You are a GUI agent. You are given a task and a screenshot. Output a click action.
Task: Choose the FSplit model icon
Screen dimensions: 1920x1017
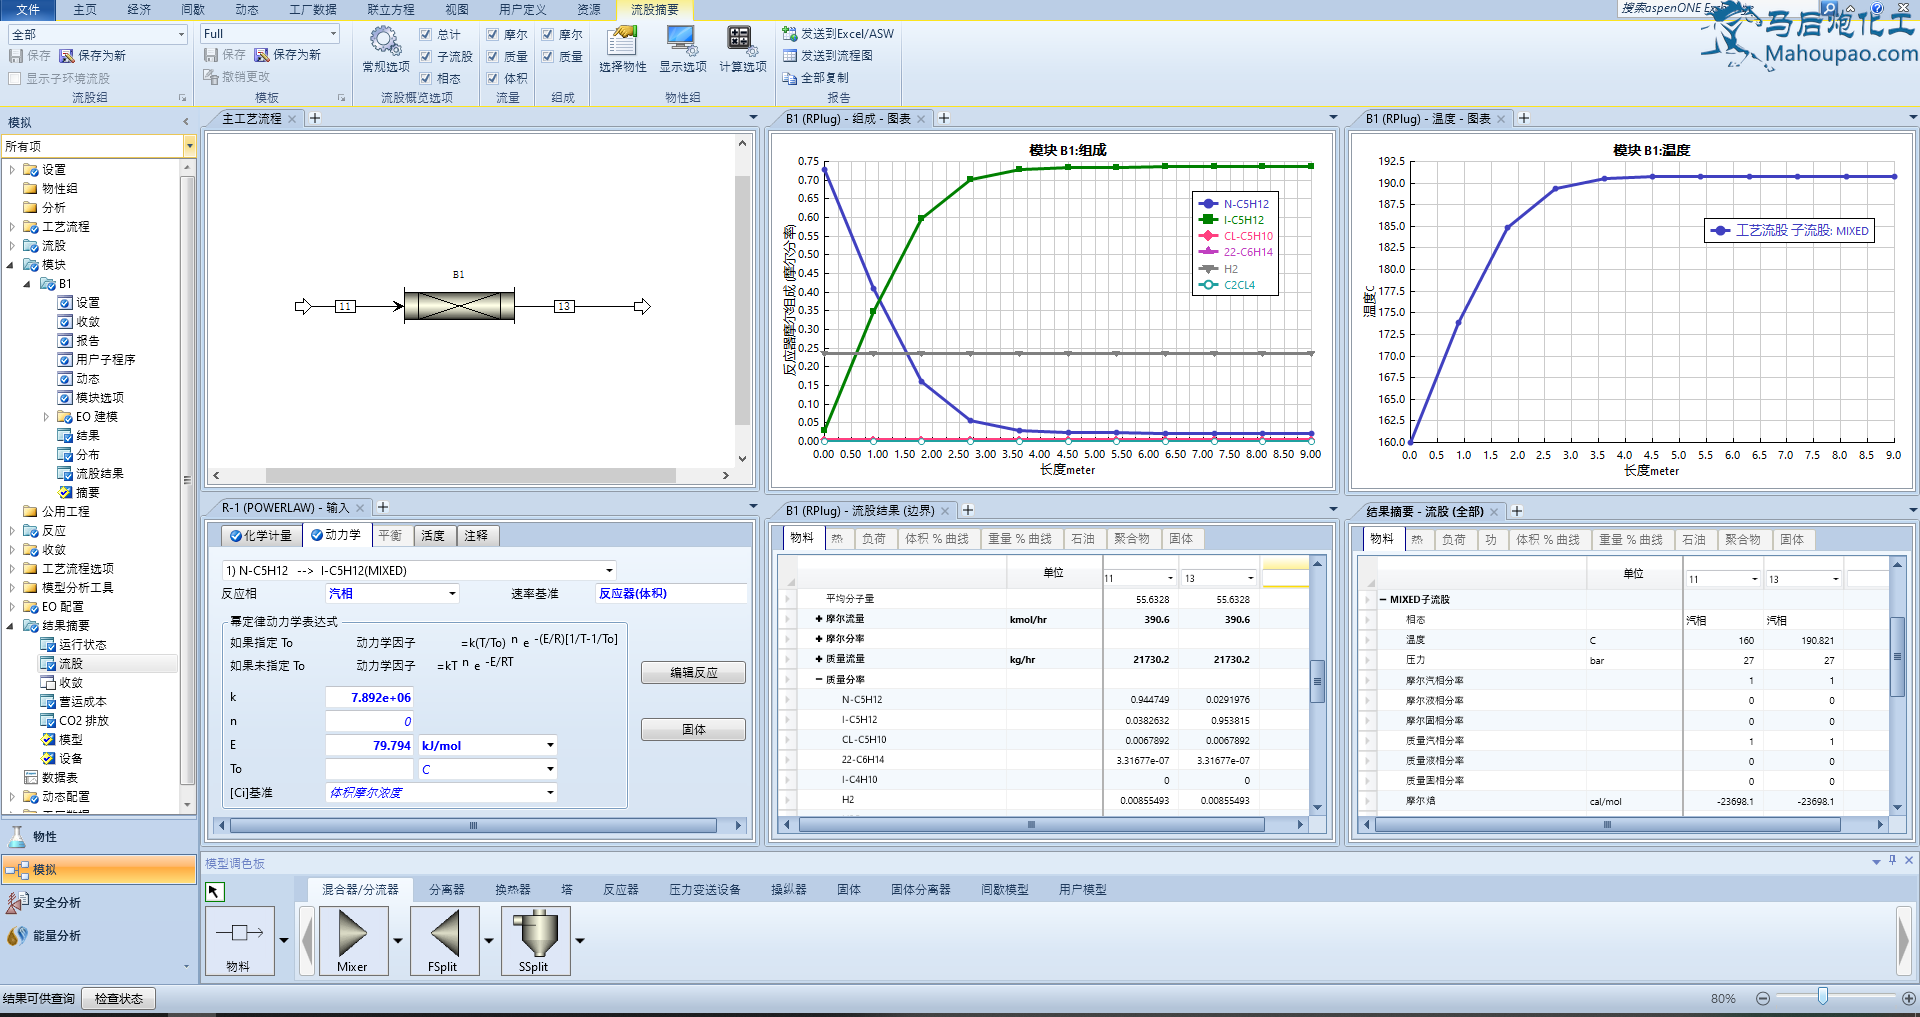coord(444,941)
